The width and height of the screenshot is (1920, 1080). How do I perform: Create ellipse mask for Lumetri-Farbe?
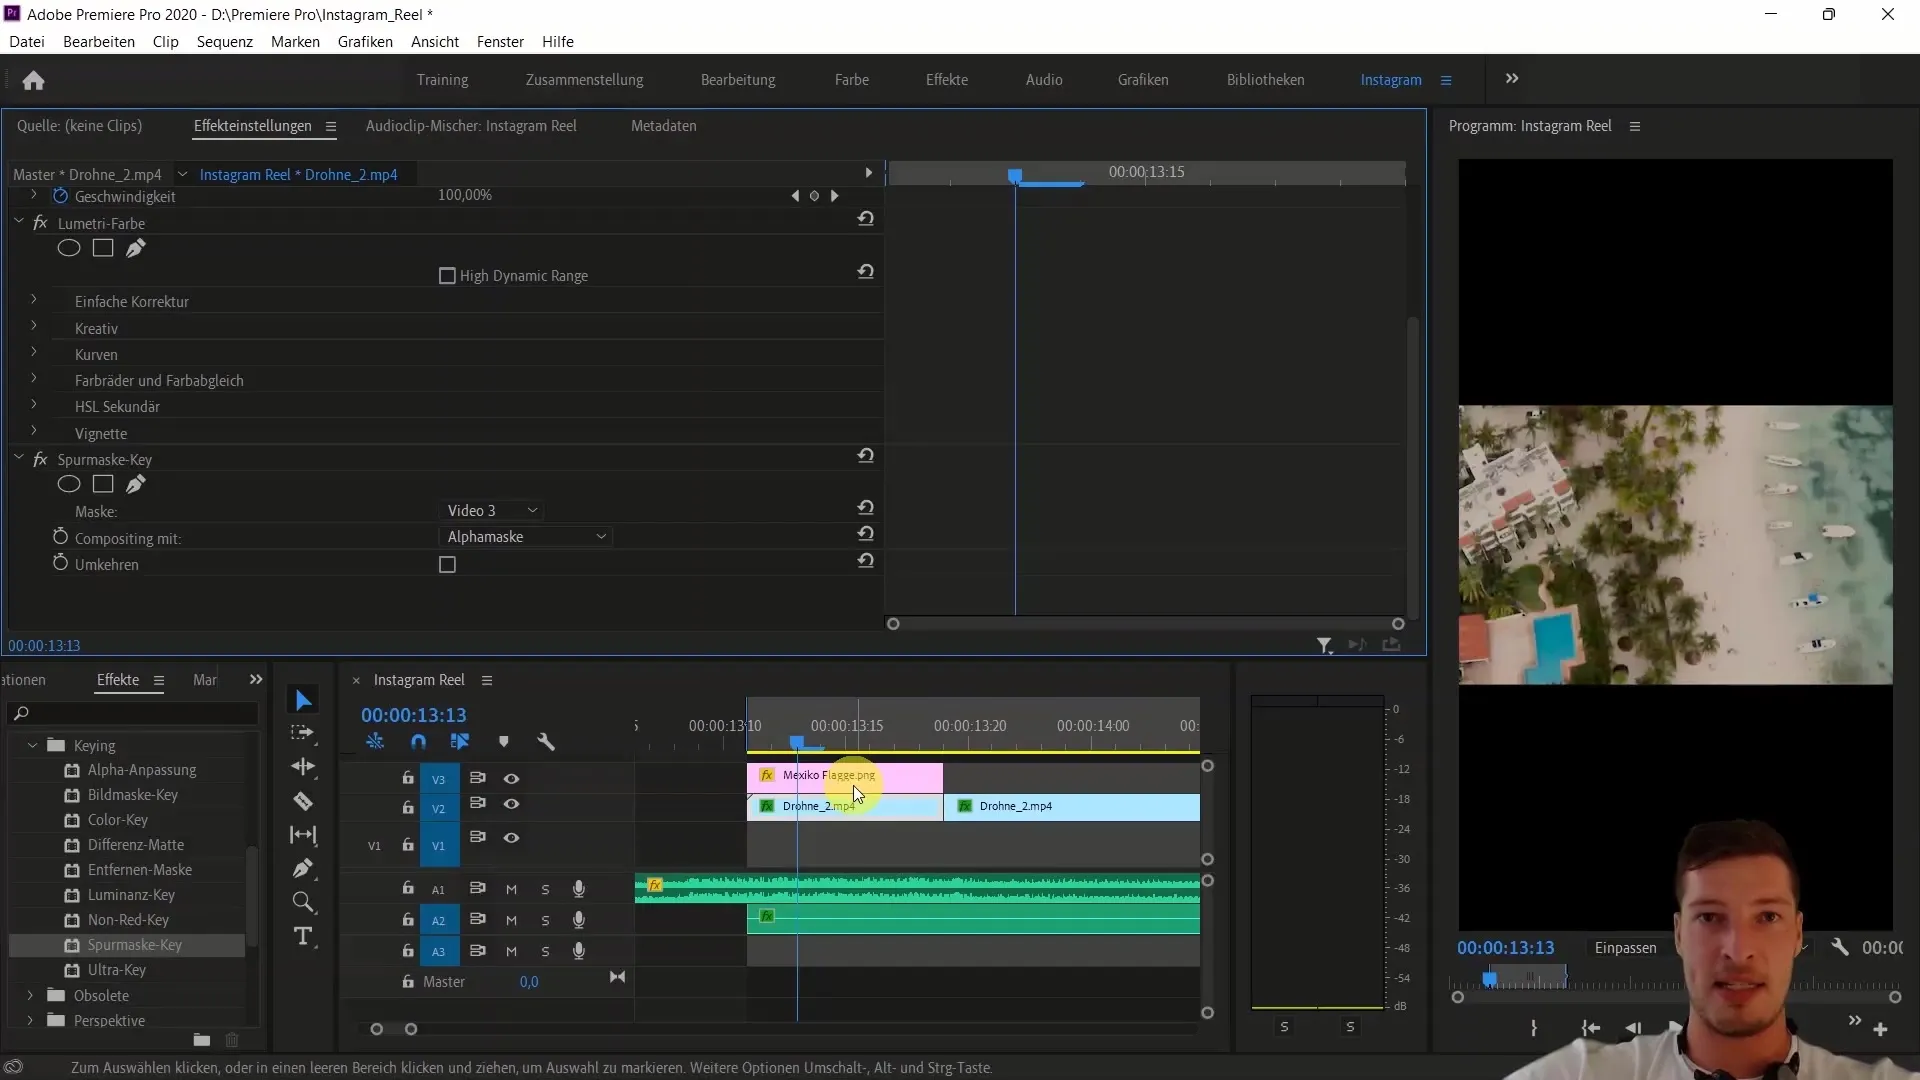[69, 248]
